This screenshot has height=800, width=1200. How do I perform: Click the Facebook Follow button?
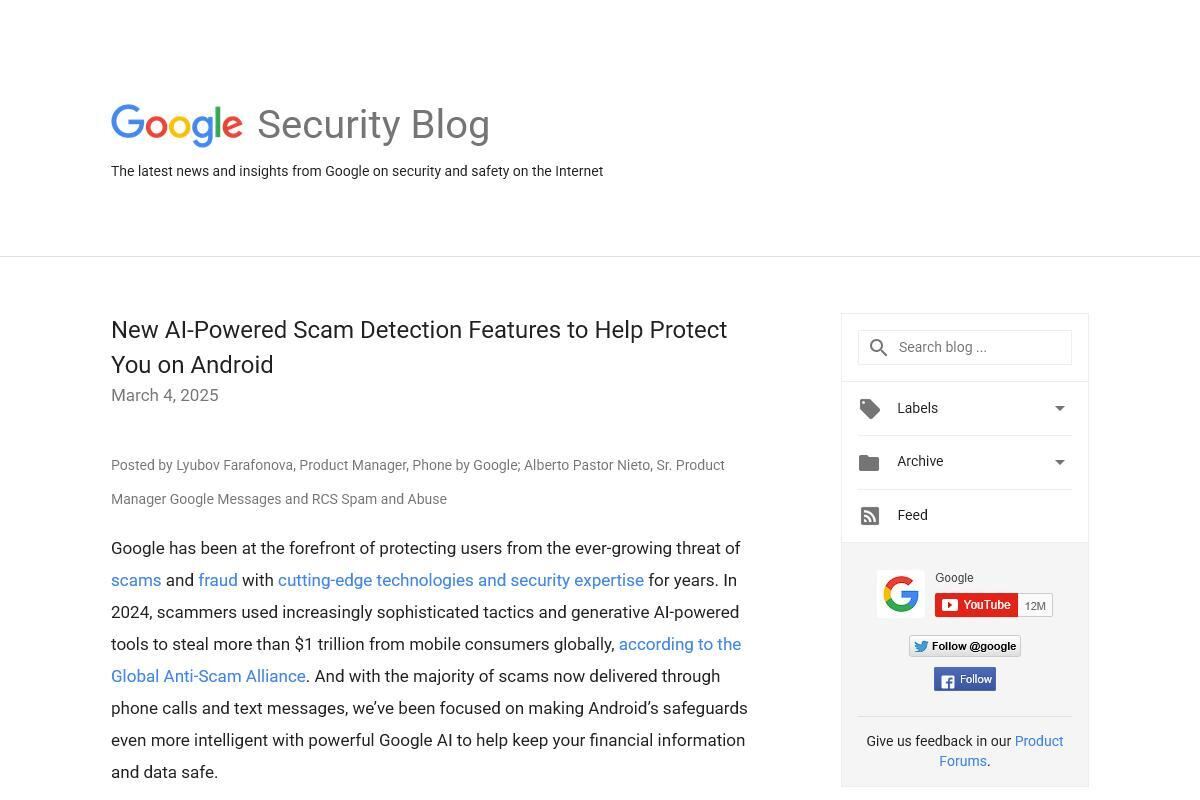(x=964, y=680)
